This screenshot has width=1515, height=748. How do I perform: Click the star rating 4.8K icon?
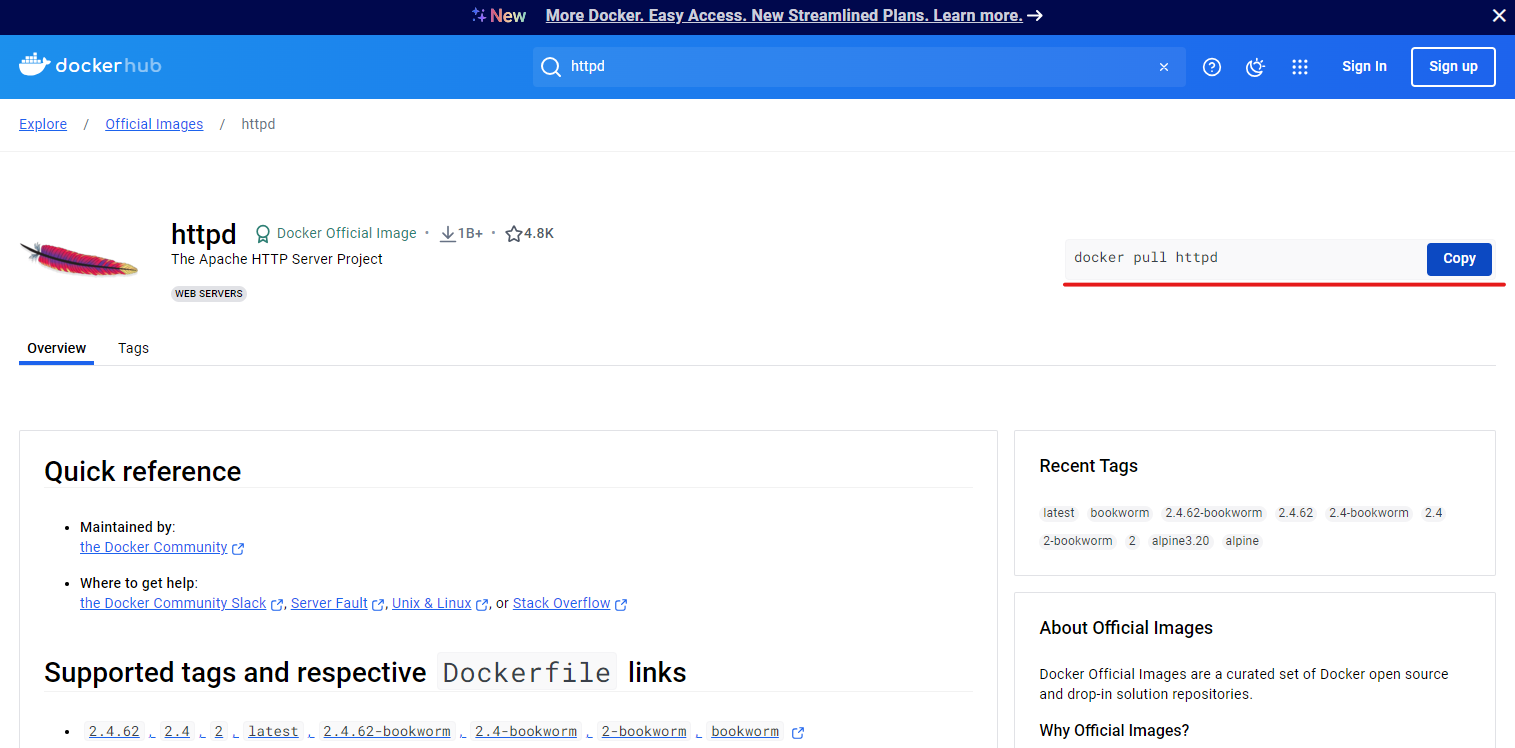tap(514, 234)
